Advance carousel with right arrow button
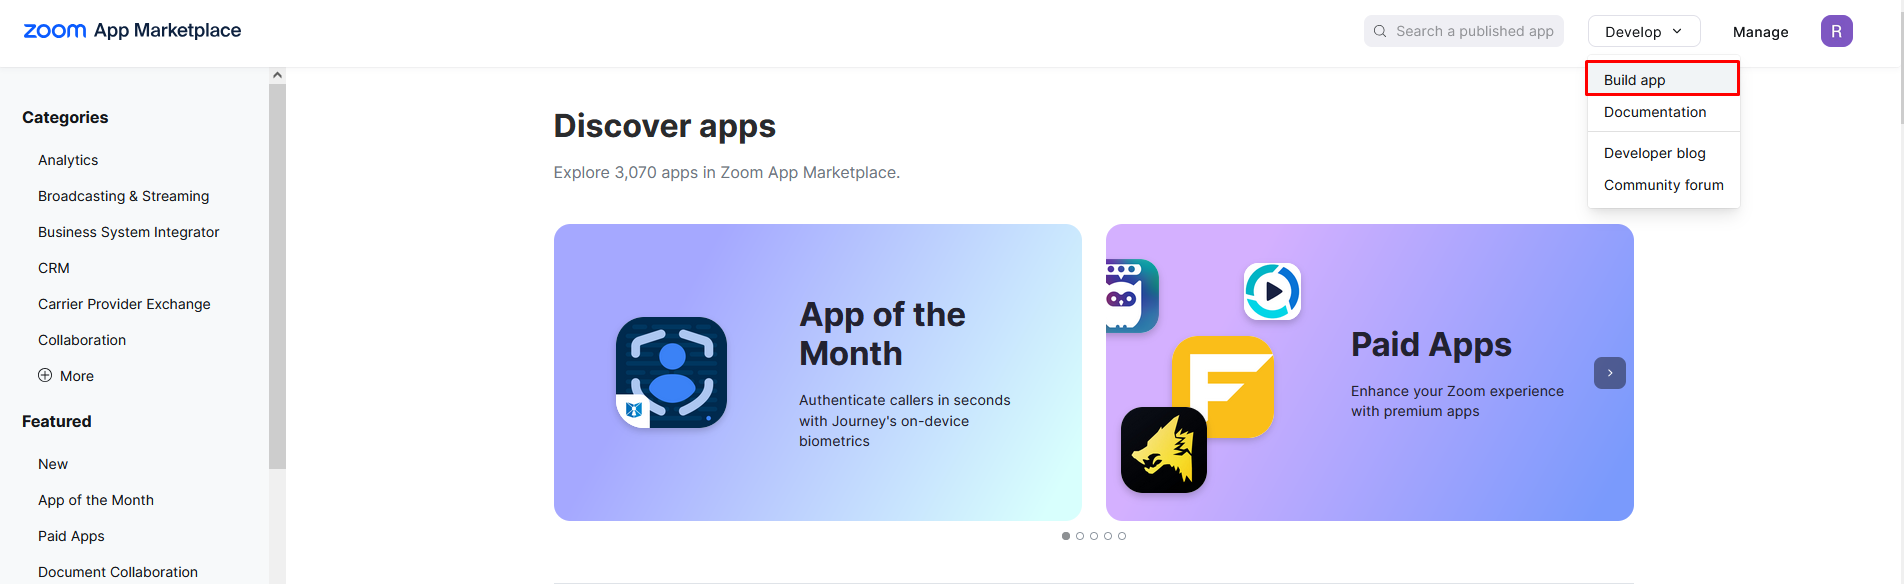 point(1609,373)
